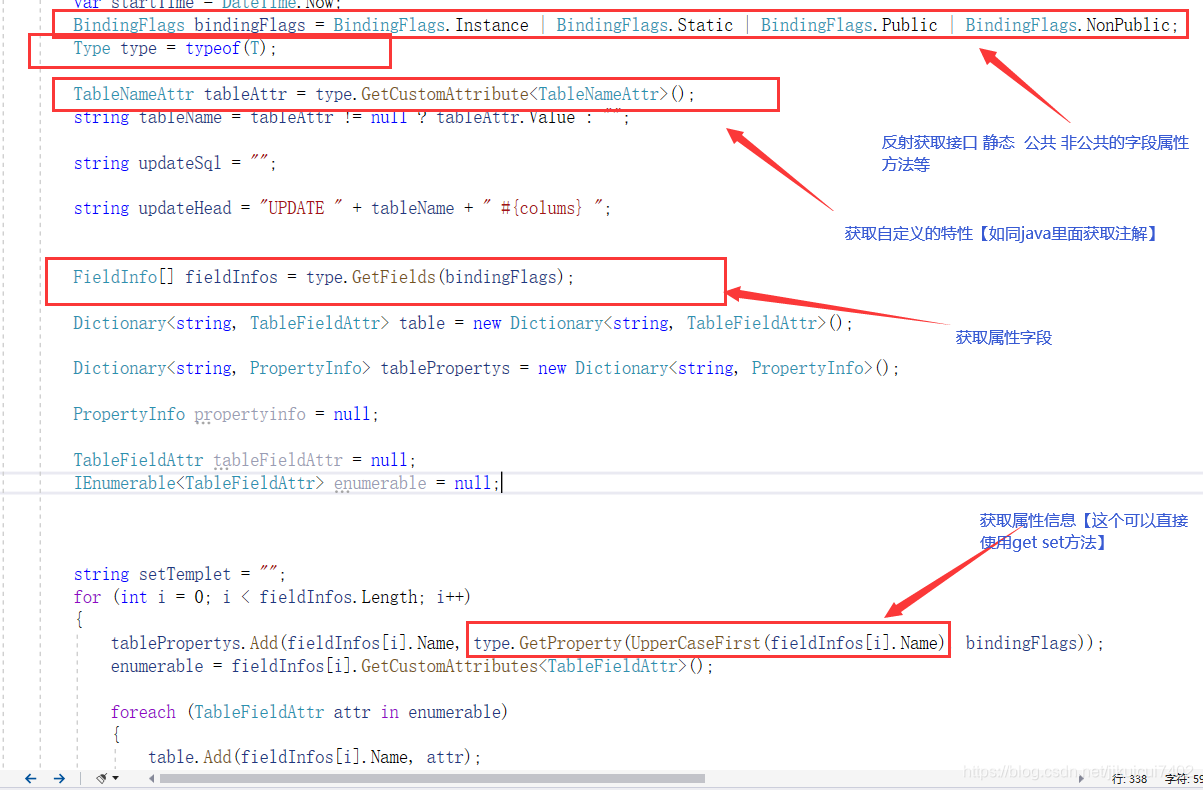The height and width of the screenshot is (790, 1203).
Task: Click the 'string updateSql' line
Action: pyautogui.click(x=175, y=163)
